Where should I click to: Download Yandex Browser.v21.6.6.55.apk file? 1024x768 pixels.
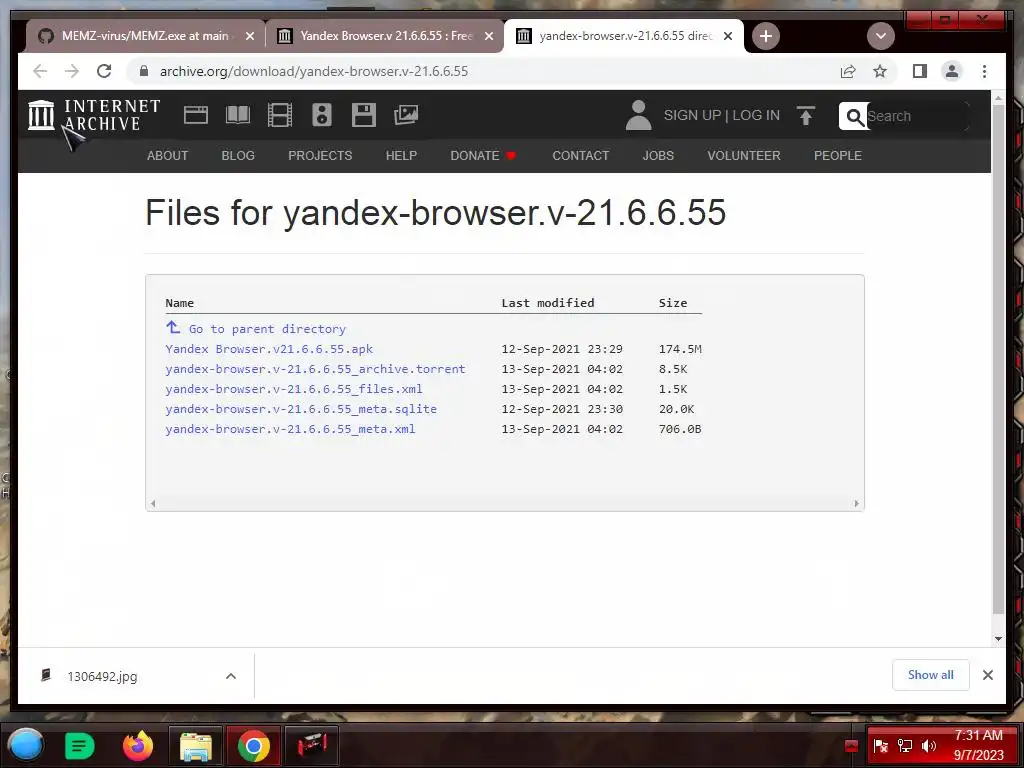(x=269, y=349)
